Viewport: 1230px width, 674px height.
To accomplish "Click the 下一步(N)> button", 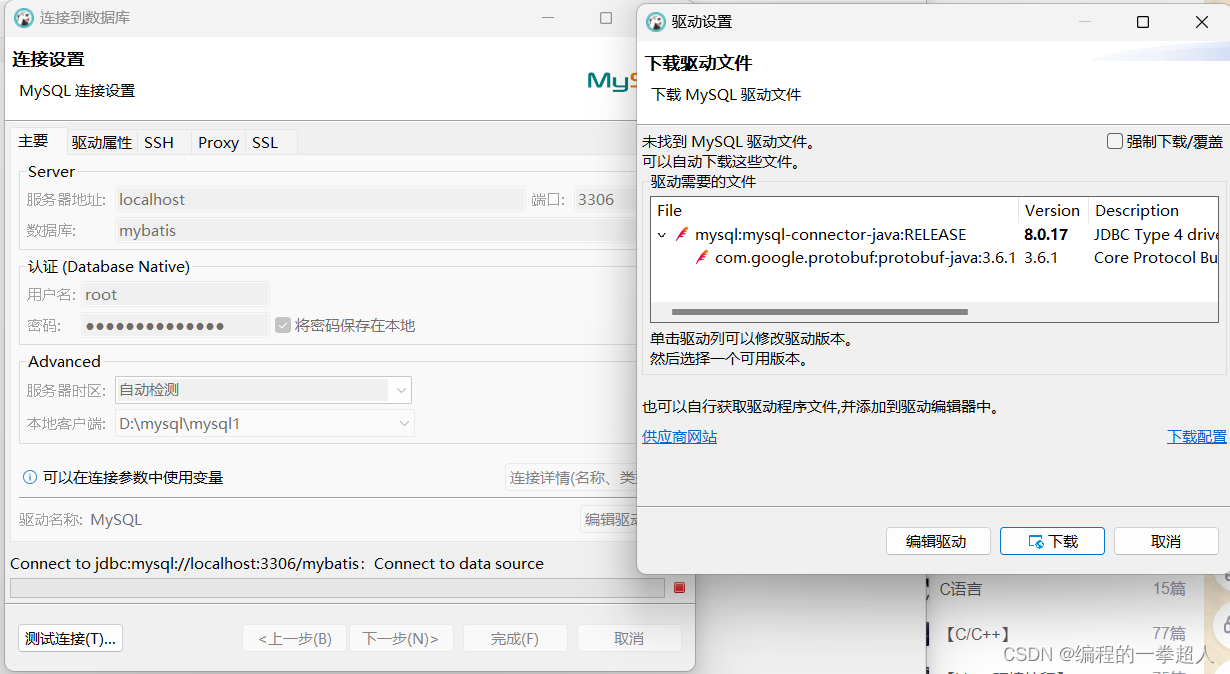I will [401, 638].
